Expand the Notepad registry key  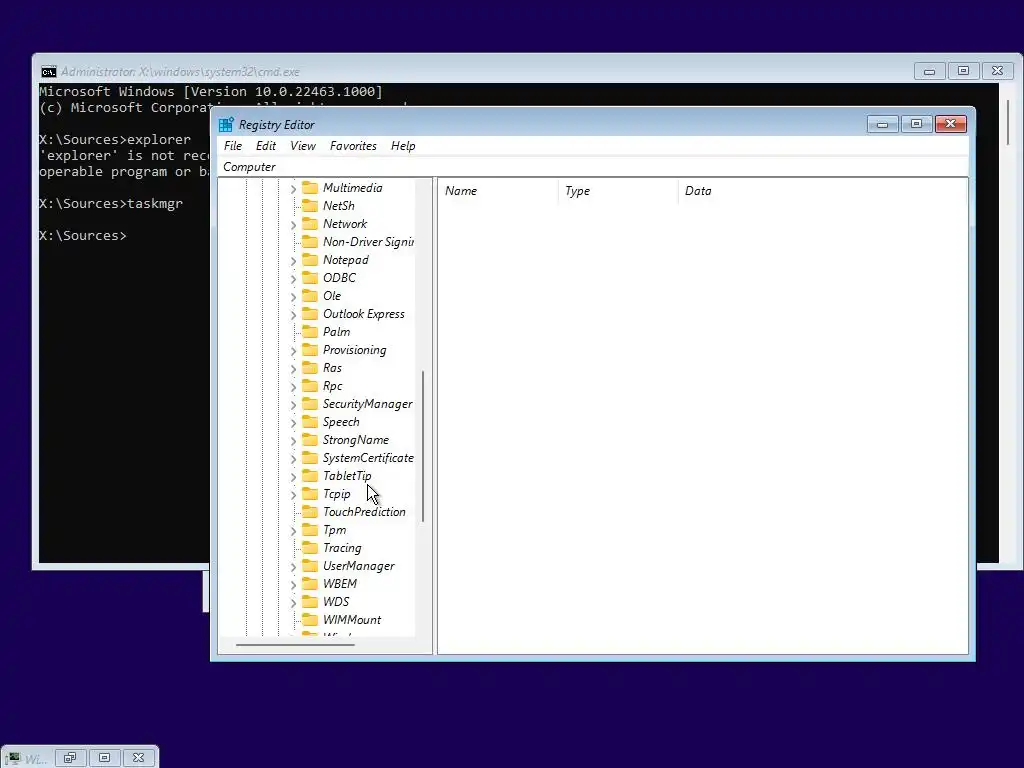(x=293, y=261)
